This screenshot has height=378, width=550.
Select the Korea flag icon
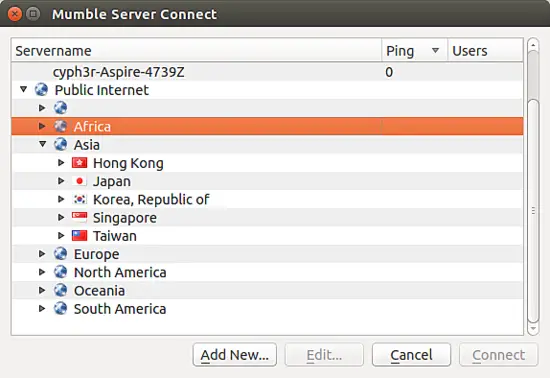tap(79, 199)
